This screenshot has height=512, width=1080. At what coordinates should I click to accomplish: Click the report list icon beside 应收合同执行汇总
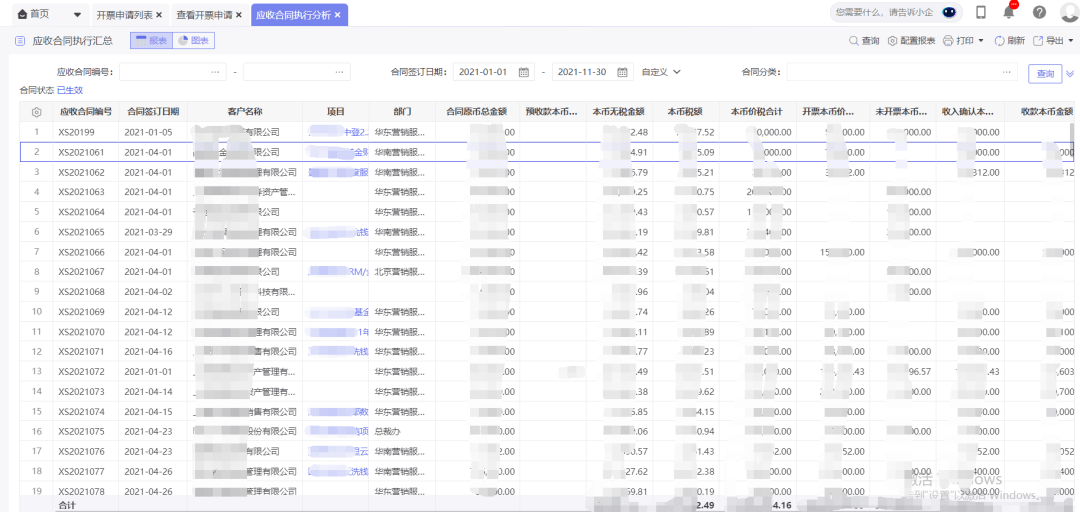click(x=20, y=41)
